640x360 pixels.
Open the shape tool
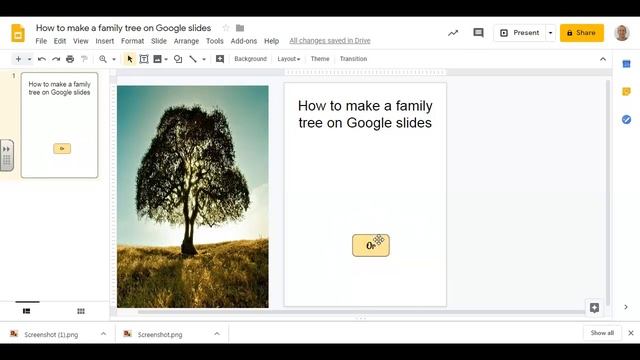click(x=178, y=59)
